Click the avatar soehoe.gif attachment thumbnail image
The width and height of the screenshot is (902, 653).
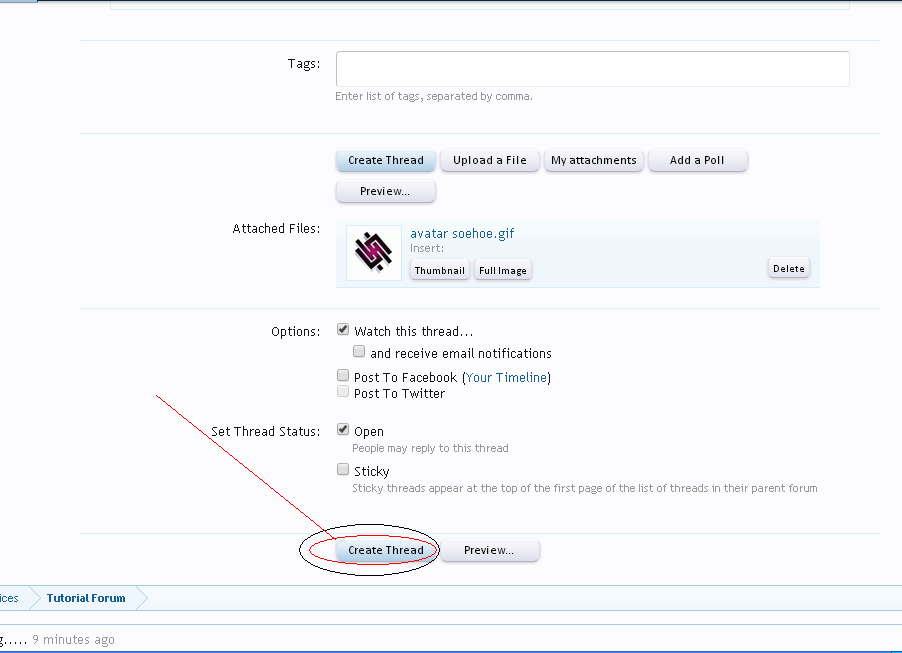[374, 252]
